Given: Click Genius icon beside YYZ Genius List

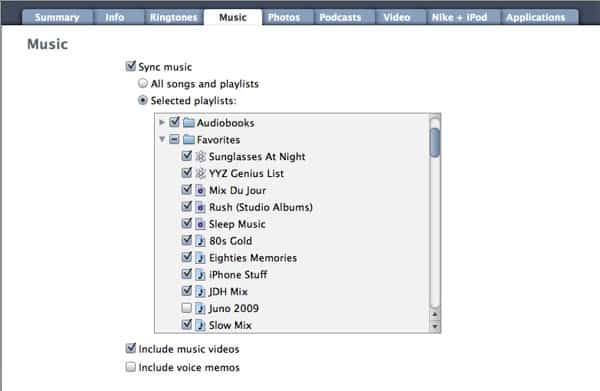Looking at the screenshot, I should 201,173.
